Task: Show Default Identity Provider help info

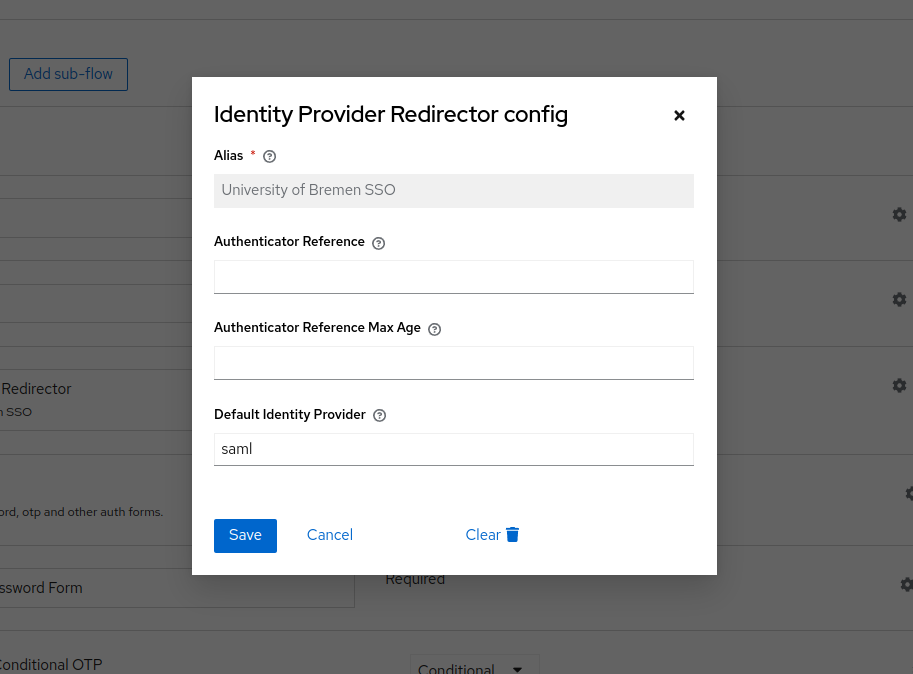Action: click(x=380, y=415)
